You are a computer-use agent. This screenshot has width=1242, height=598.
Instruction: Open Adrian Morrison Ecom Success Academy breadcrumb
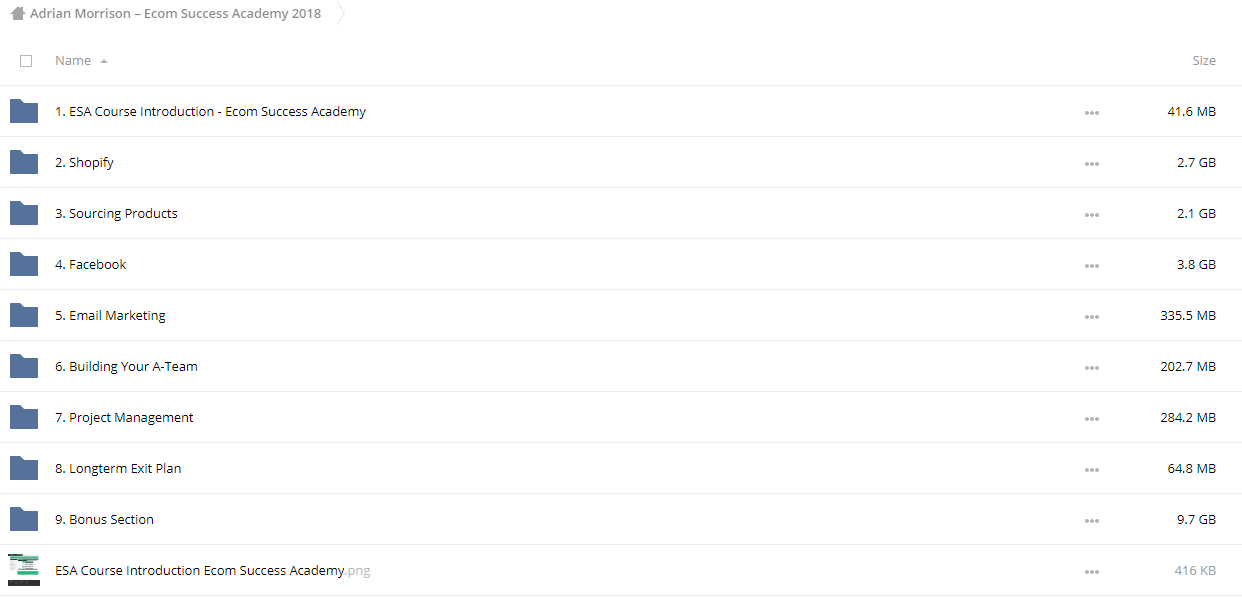pos(176,14)
